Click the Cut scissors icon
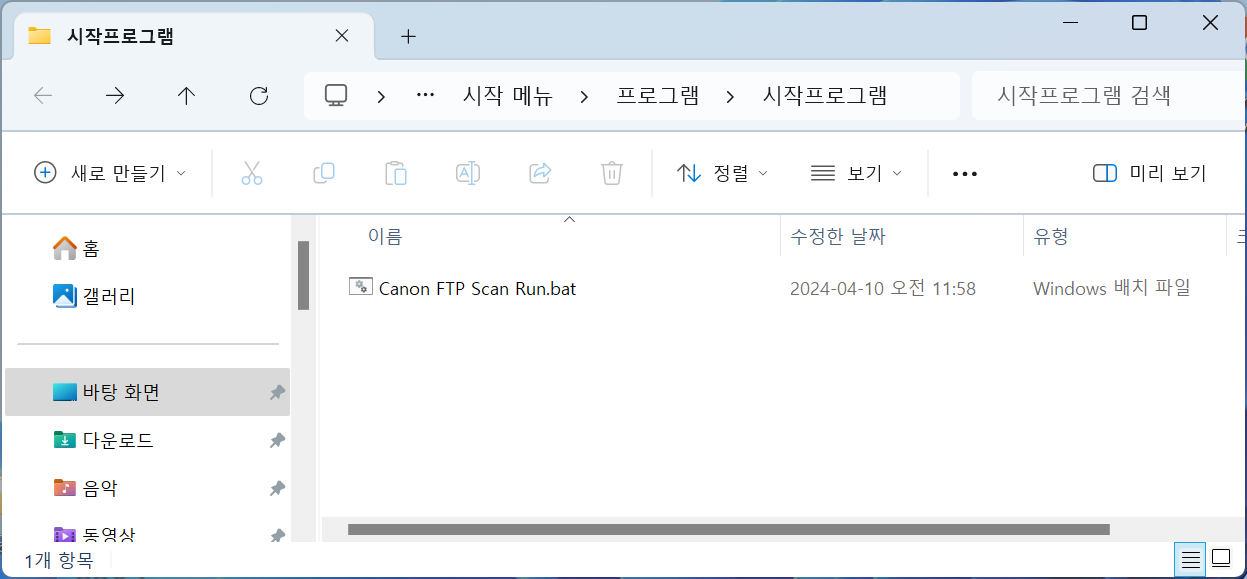Image resolution: width=1247 pixels, height=579 pixels. click(252, 173)
